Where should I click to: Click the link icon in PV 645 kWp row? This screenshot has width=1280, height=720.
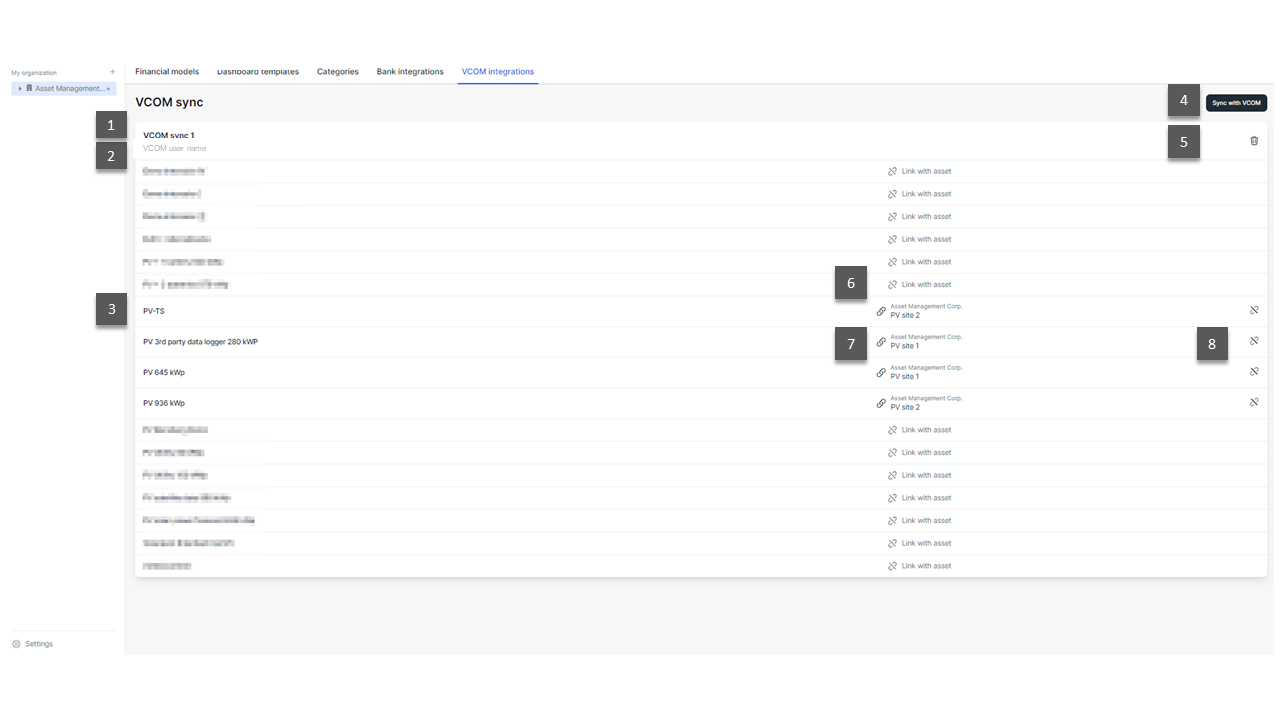click(x=881, y=372)
